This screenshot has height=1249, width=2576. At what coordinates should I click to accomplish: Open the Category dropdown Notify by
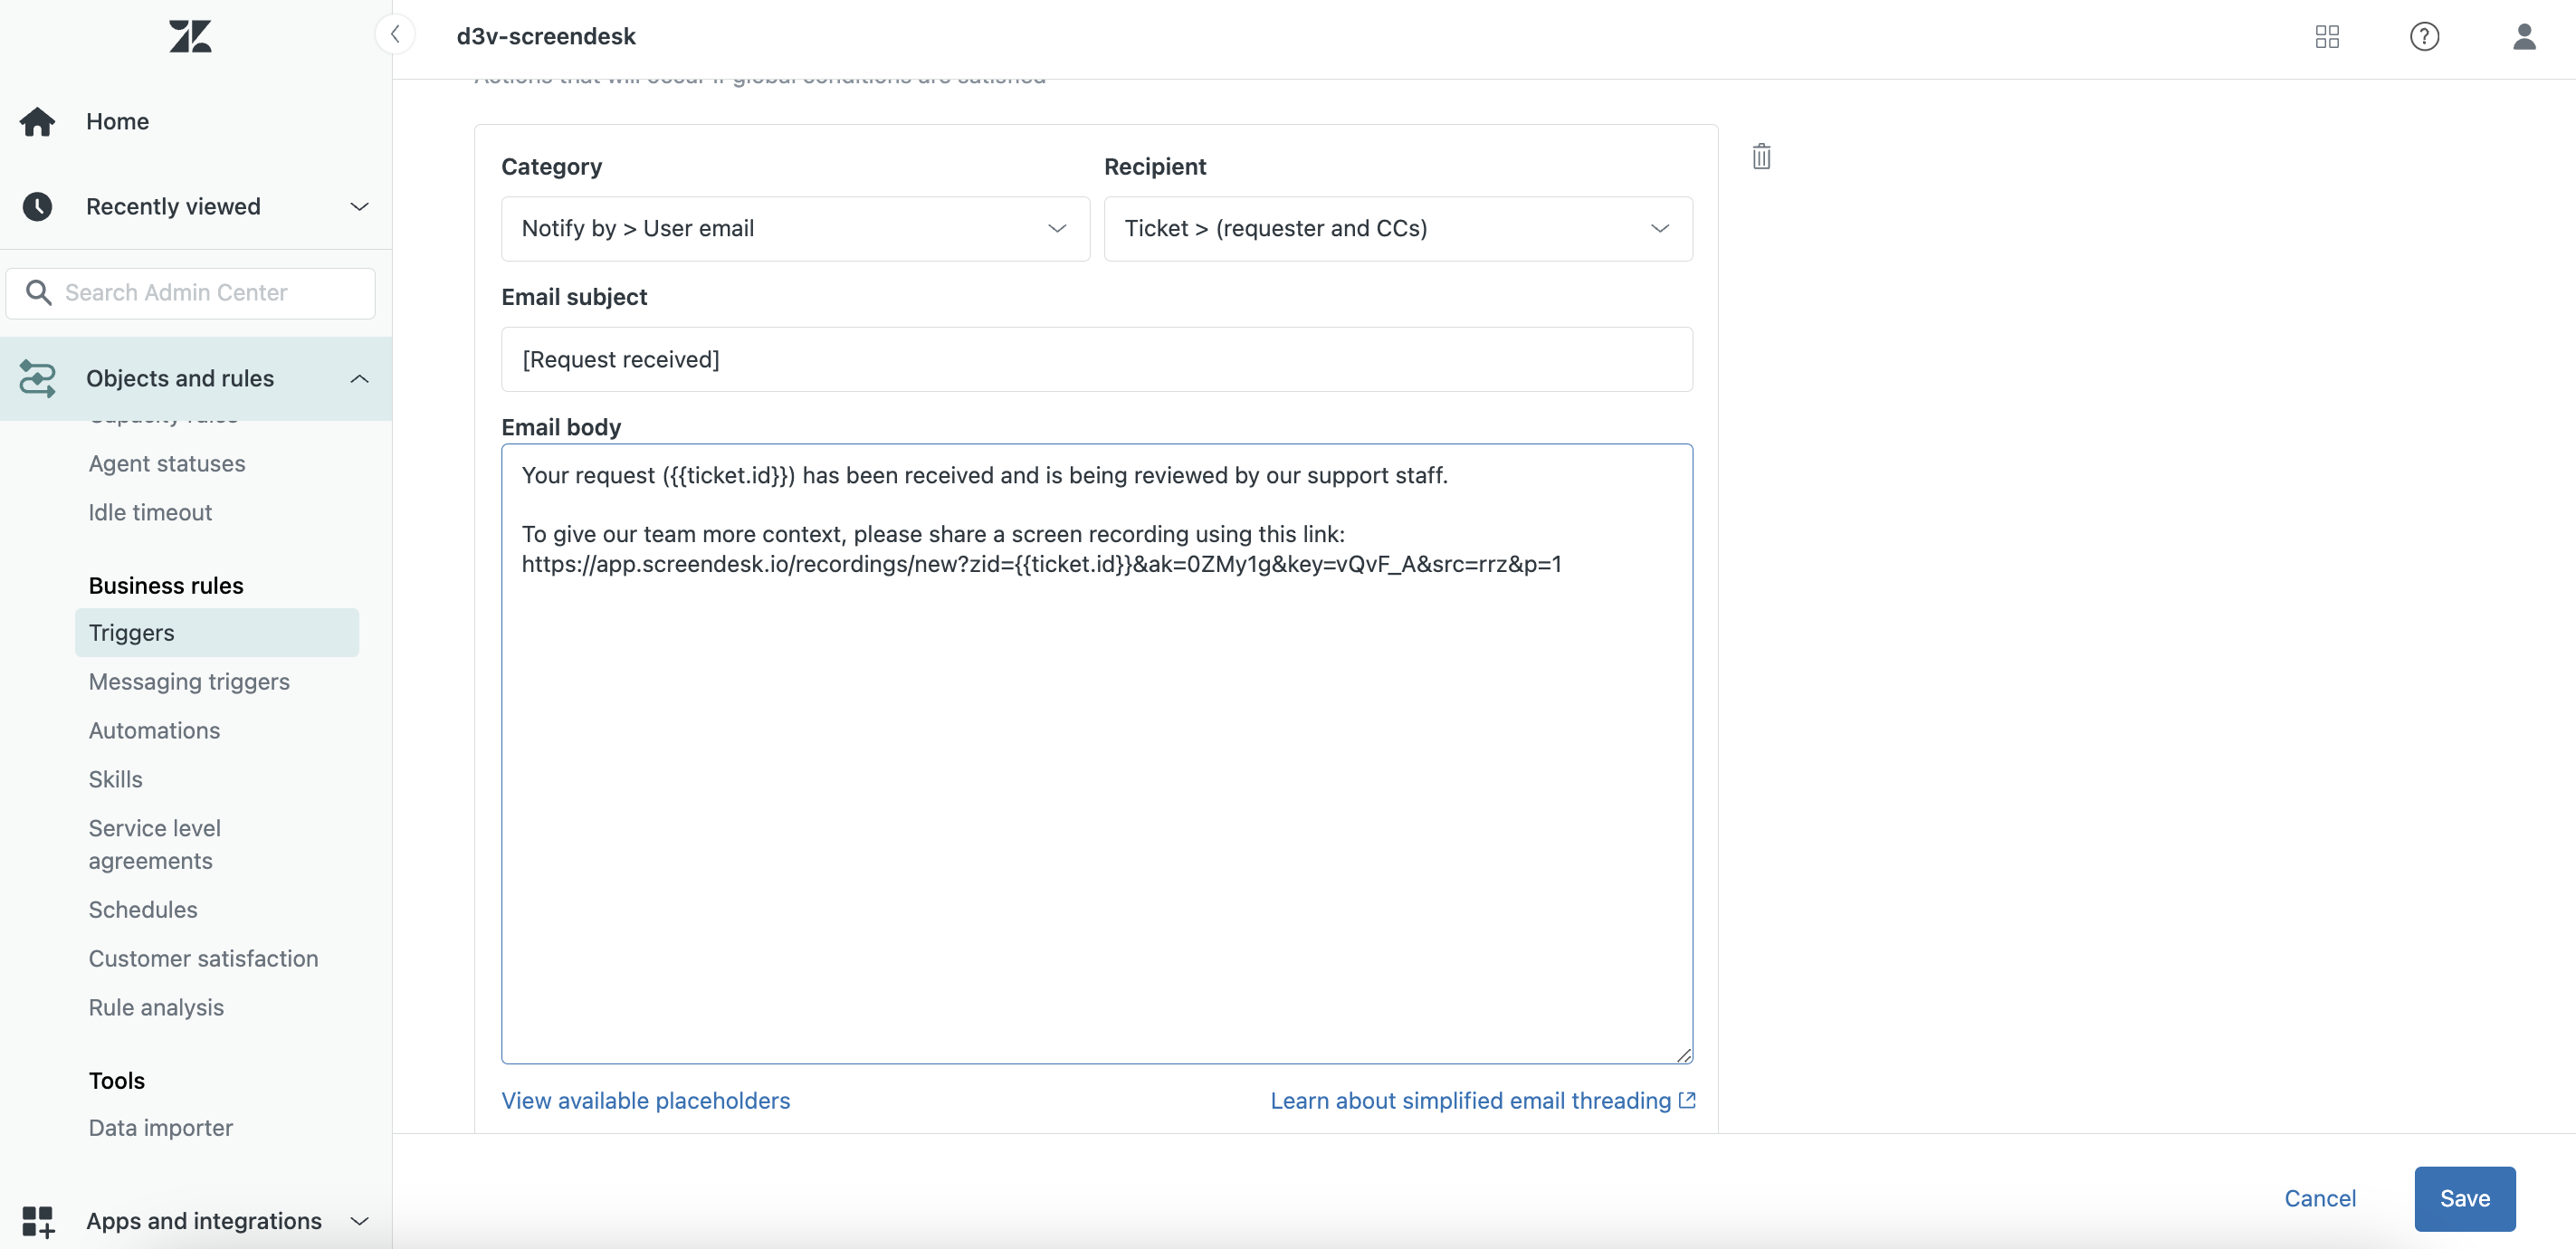[x=794, y=229]
